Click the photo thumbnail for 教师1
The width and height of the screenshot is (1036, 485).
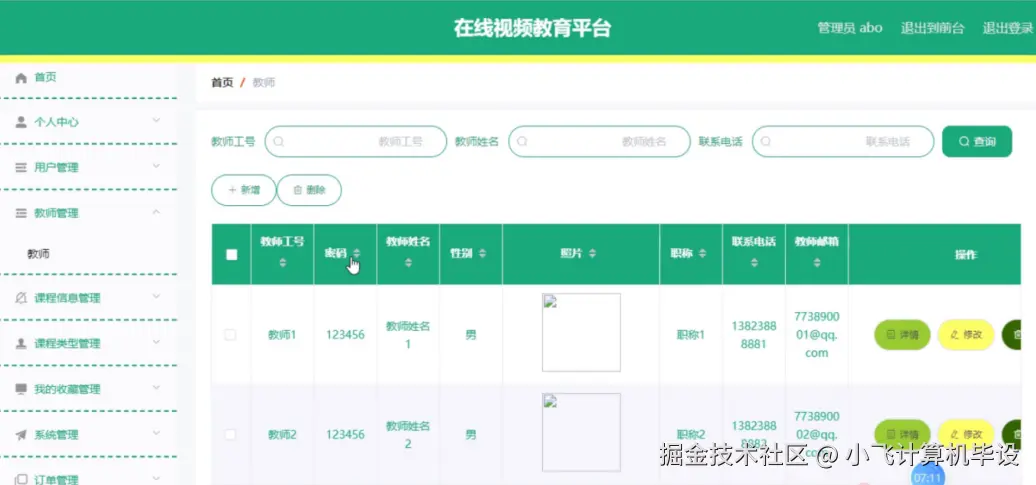coord(581,332)
